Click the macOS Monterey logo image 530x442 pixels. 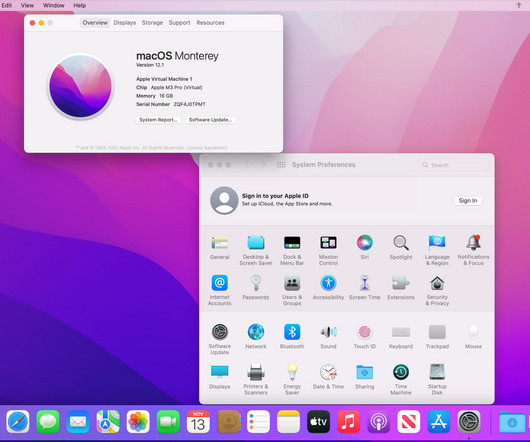[80, 87]
